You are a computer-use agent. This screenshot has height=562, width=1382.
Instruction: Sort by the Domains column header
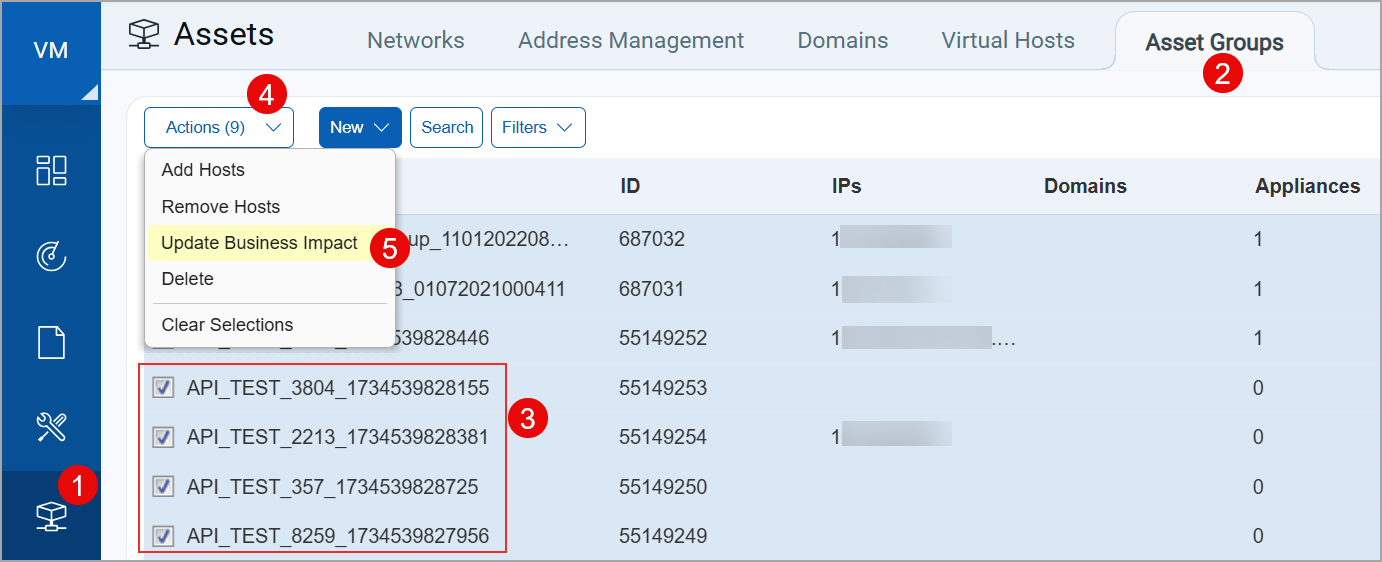click(x=1085, y=186)
